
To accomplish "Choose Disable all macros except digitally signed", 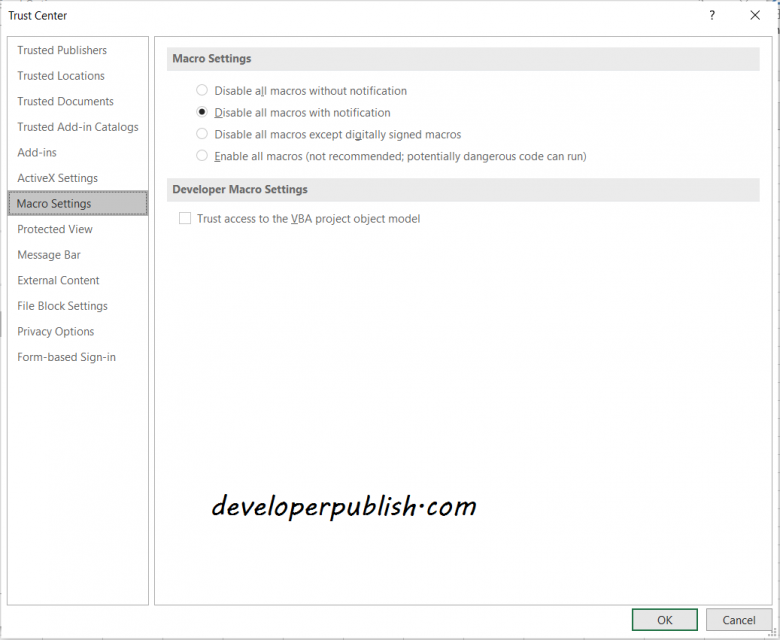I will 202,134.
